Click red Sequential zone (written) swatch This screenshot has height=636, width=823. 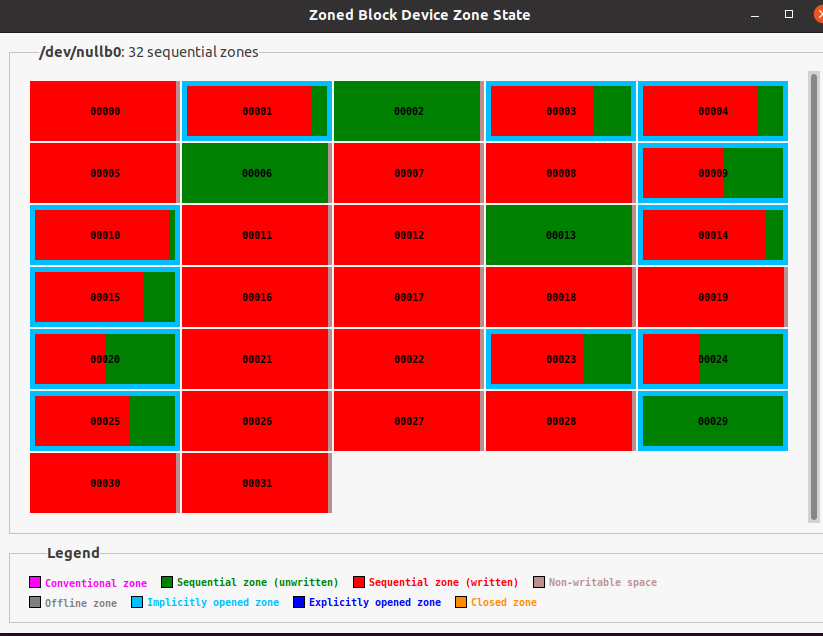(359, 582)
